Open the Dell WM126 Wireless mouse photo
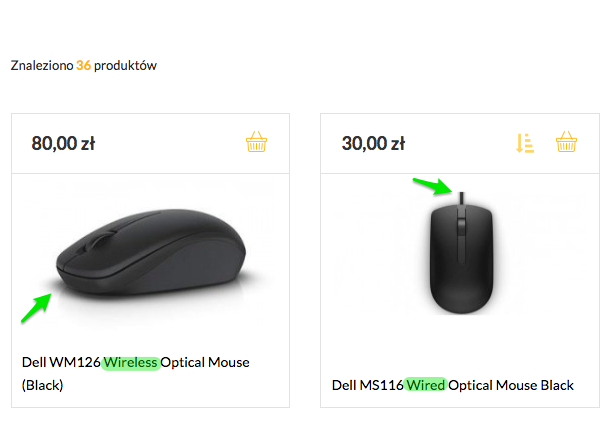Screen dimensions: 614x435 (x=151, y=257)
